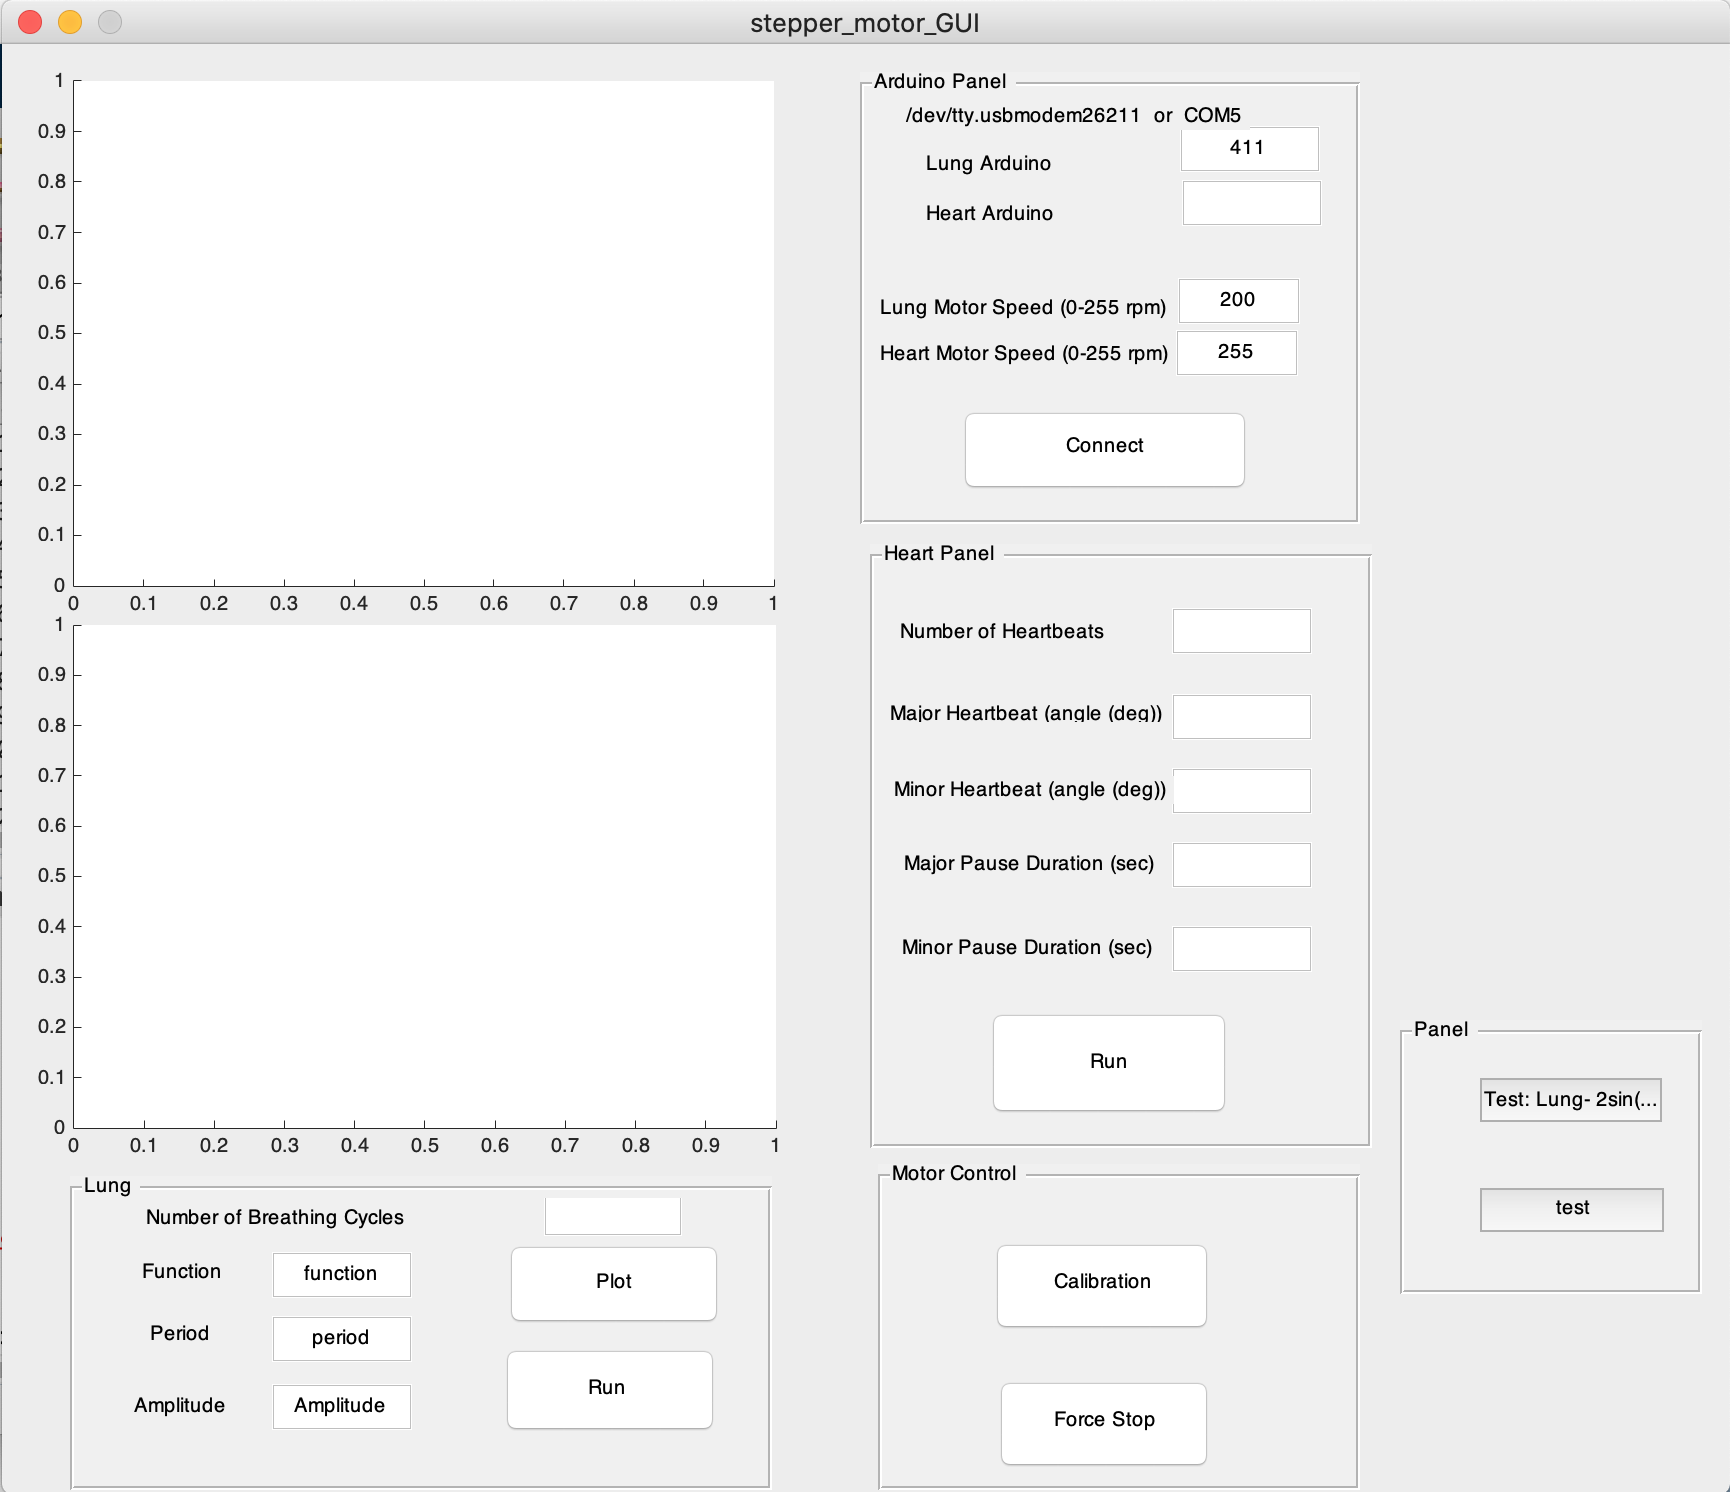Click the Lung Function input field
1730x1492 pixels.
[341, 1275]
